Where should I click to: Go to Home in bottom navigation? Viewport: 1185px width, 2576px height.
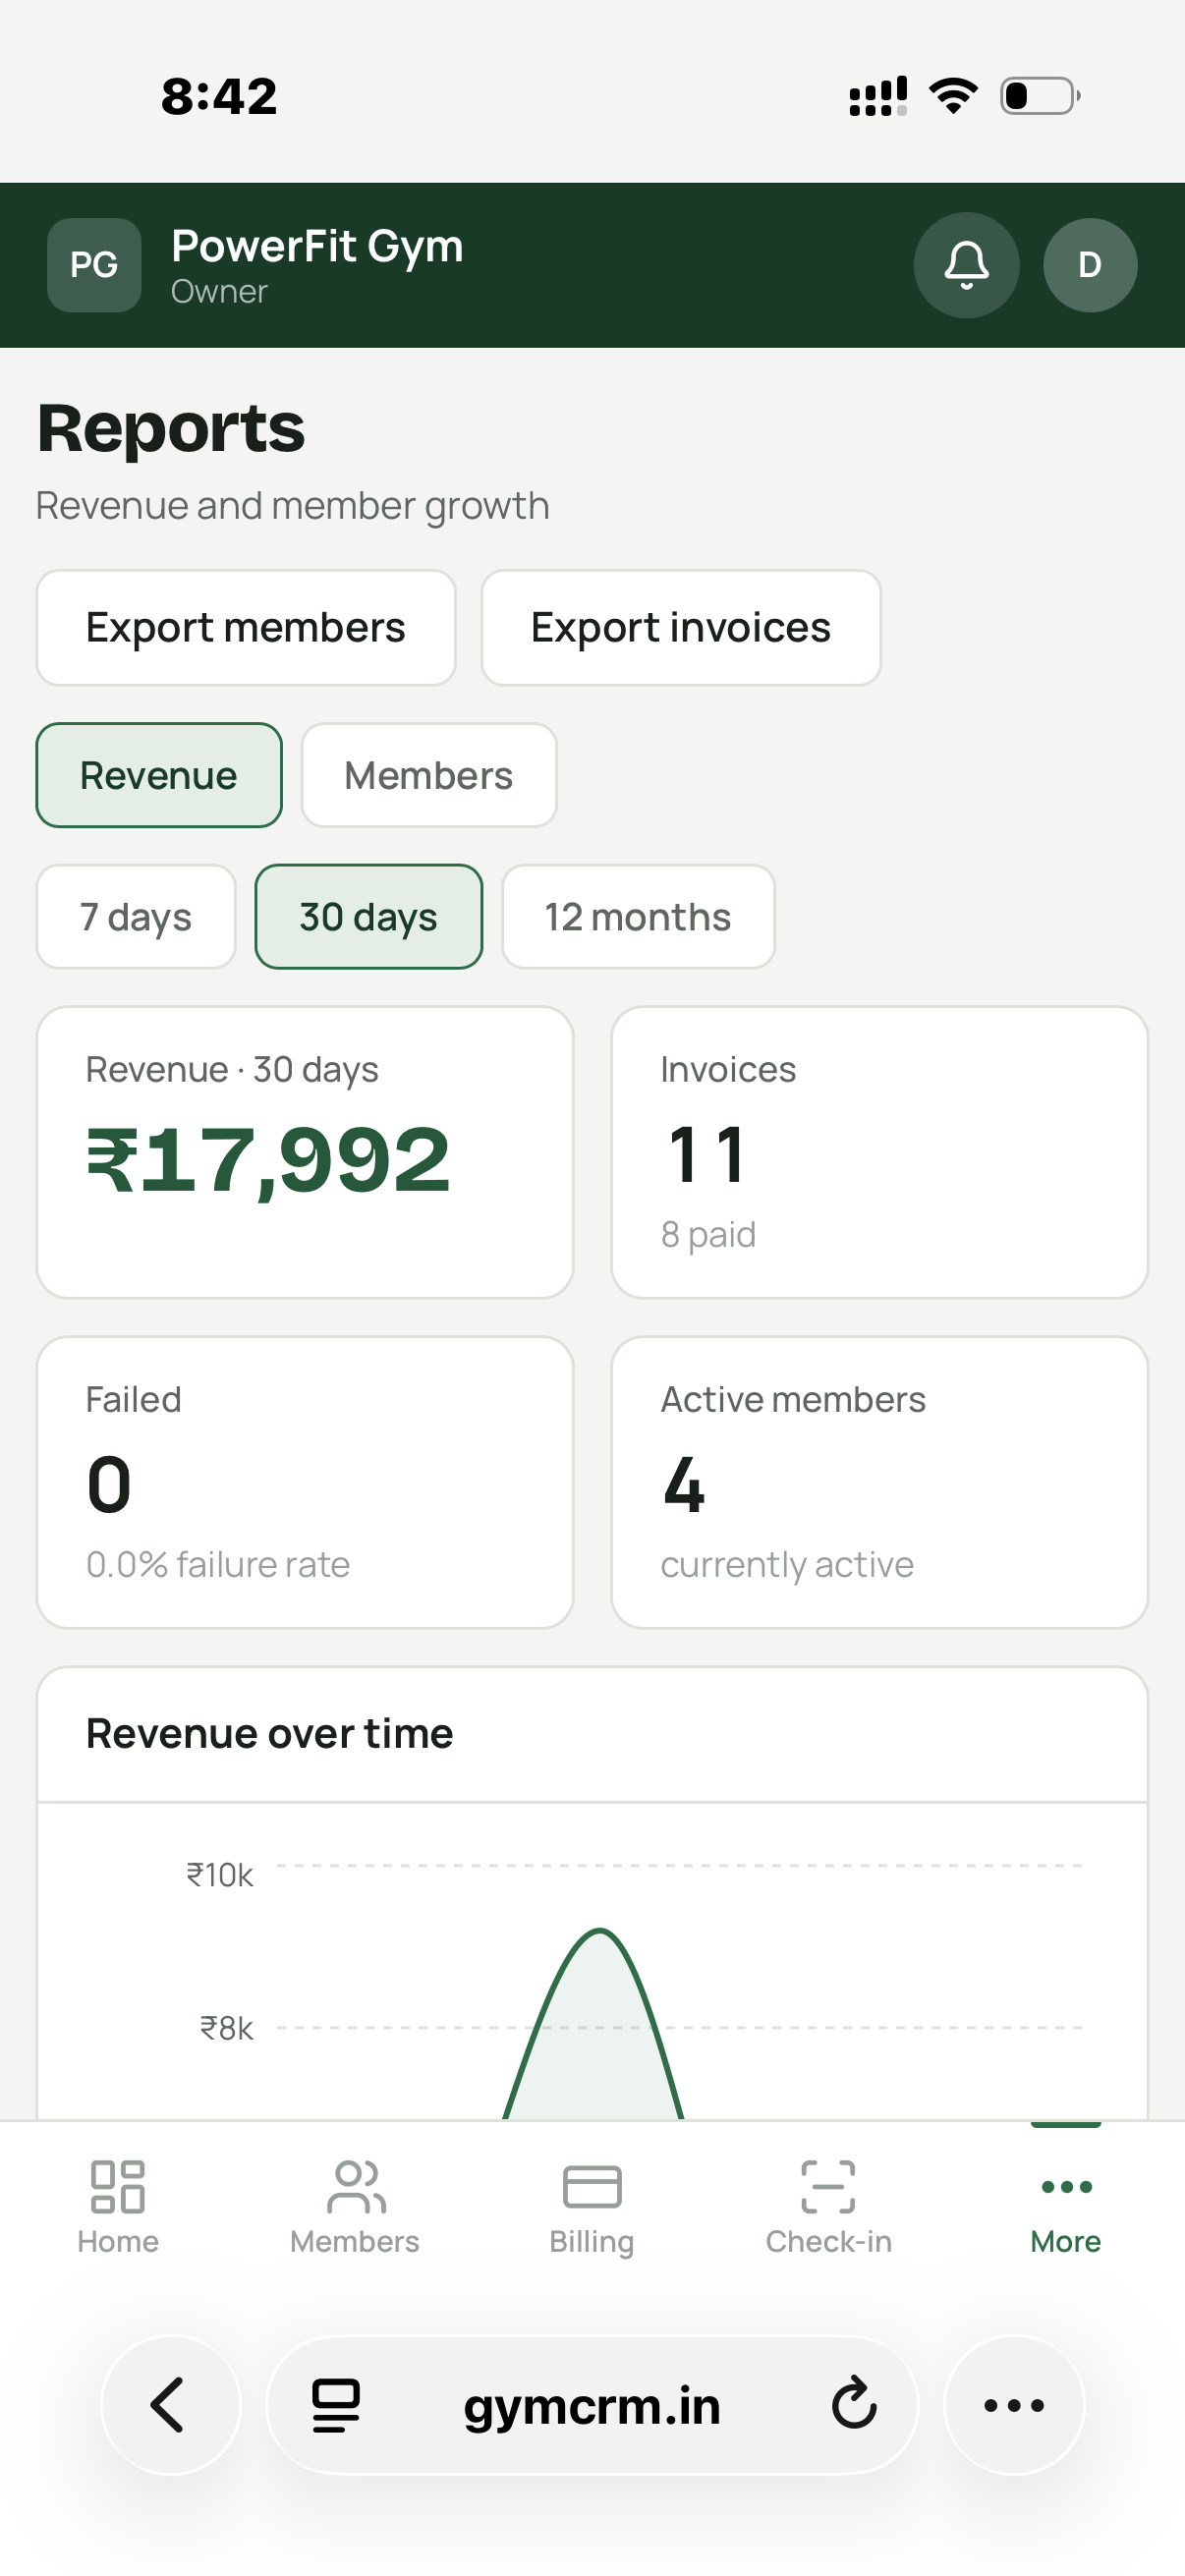pos(118,2207)
